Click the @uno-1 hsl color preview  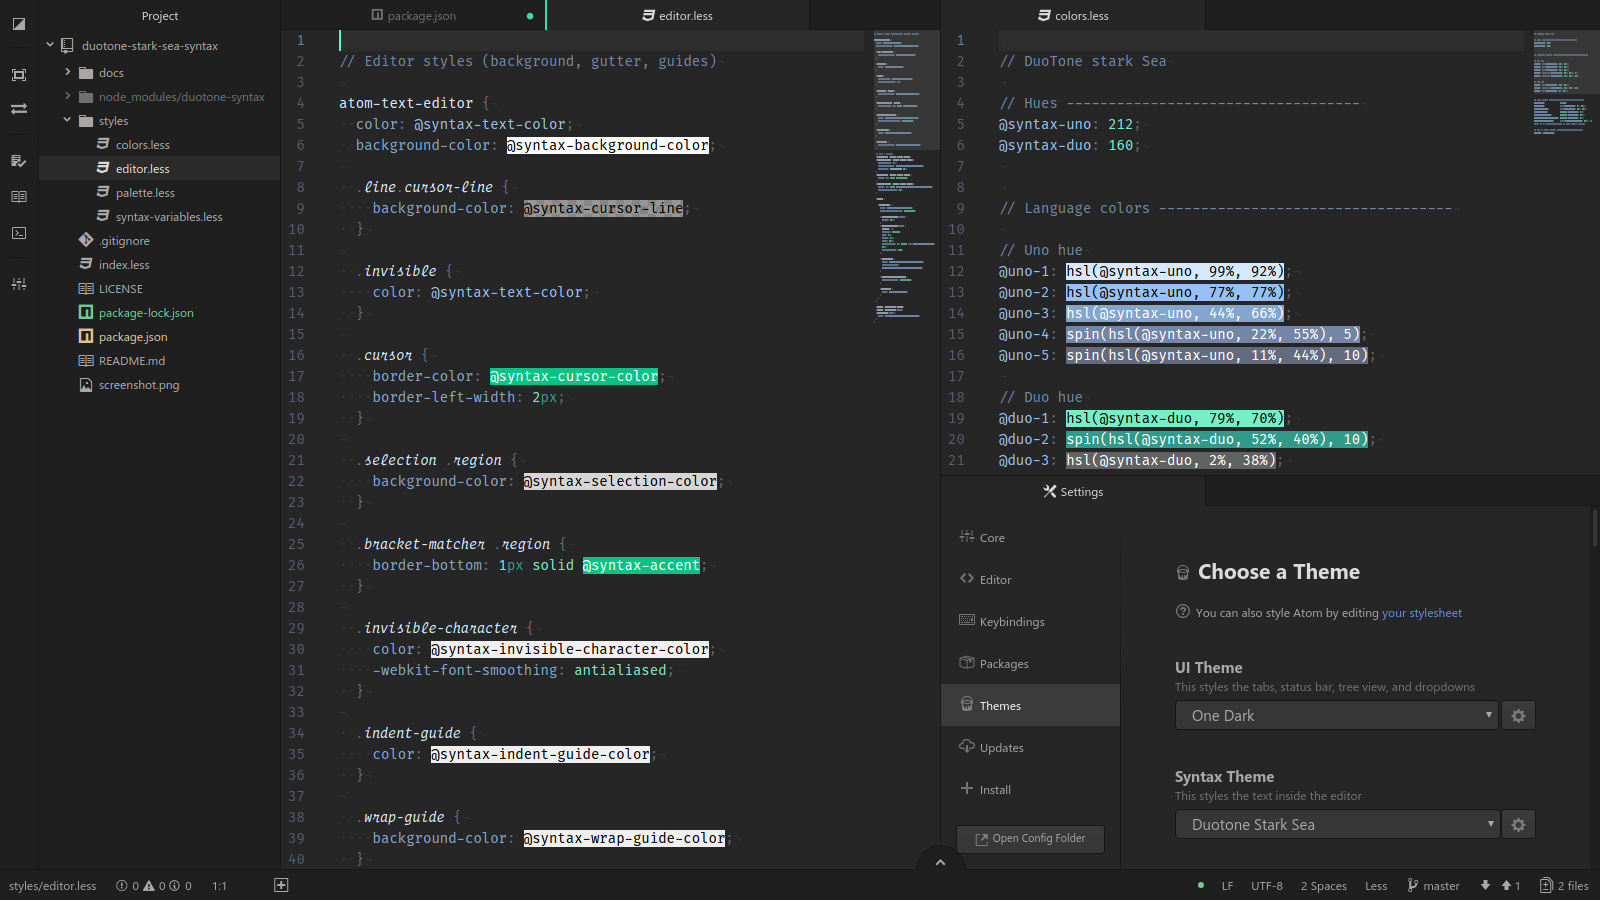click(1174, 271)
